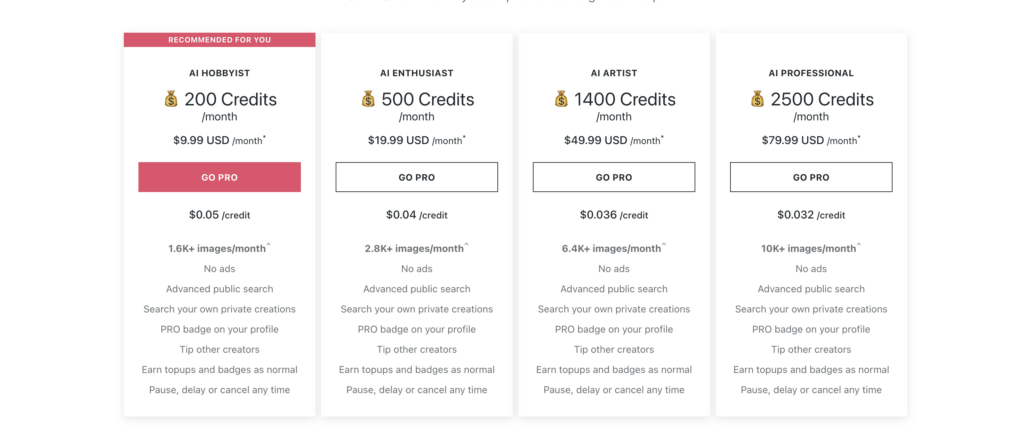Screen dimensions: 1024x437
Task: Click the AI Professional plan heading
Action: point(811,73)
